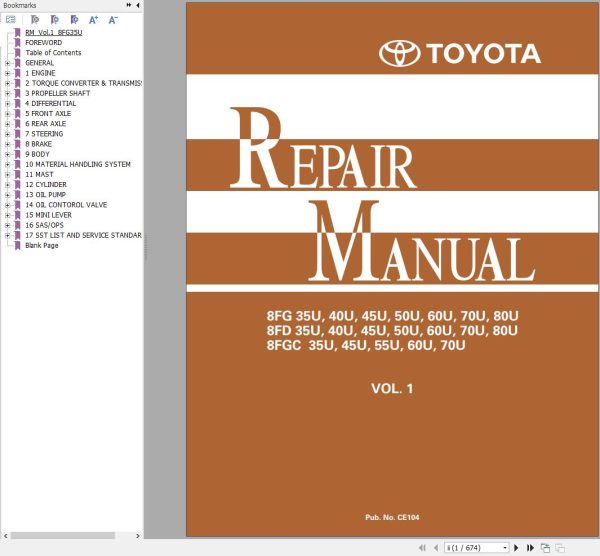Select 17 SST LIST AND SERVICE STANDARD bookmark

coord(83,235)
